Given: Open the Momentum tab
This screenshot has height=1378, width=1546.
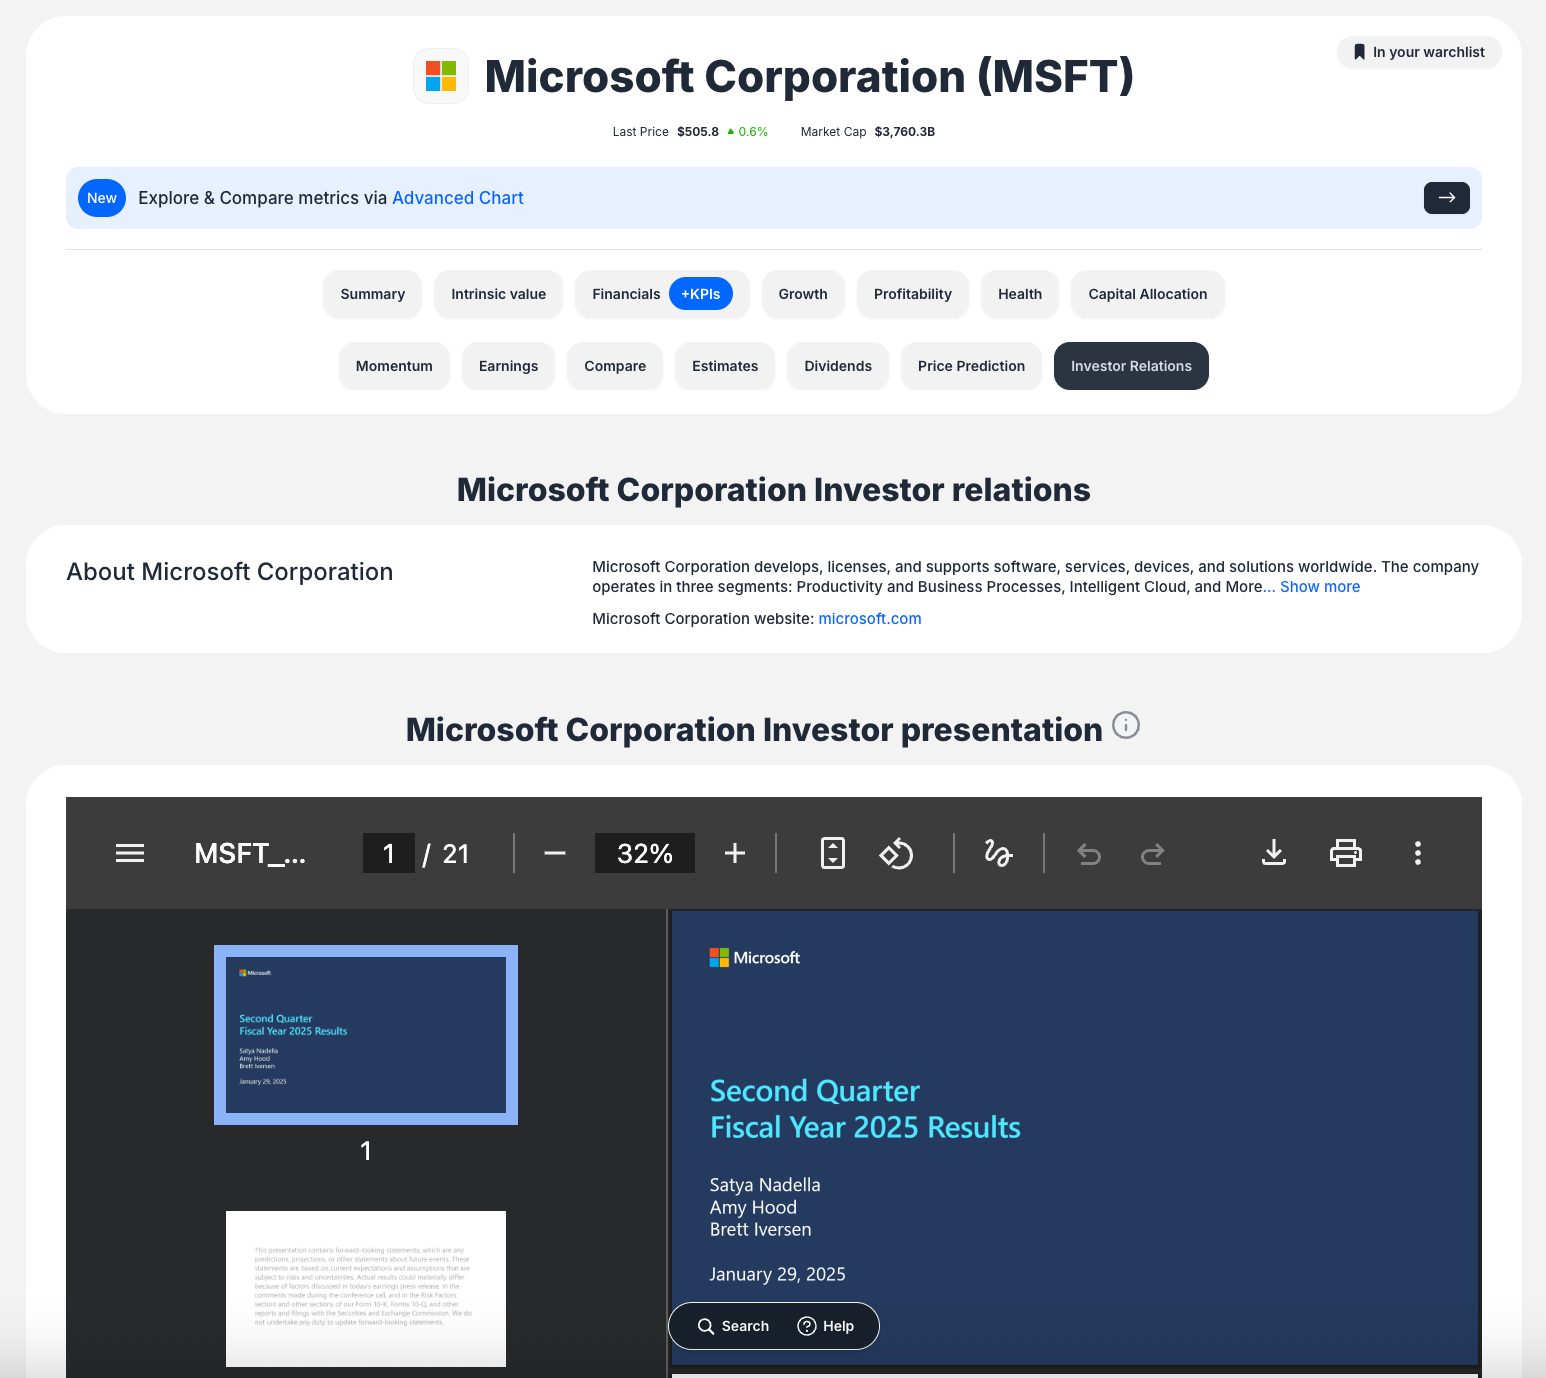Looking at the screenshot, I should [394, 366].
